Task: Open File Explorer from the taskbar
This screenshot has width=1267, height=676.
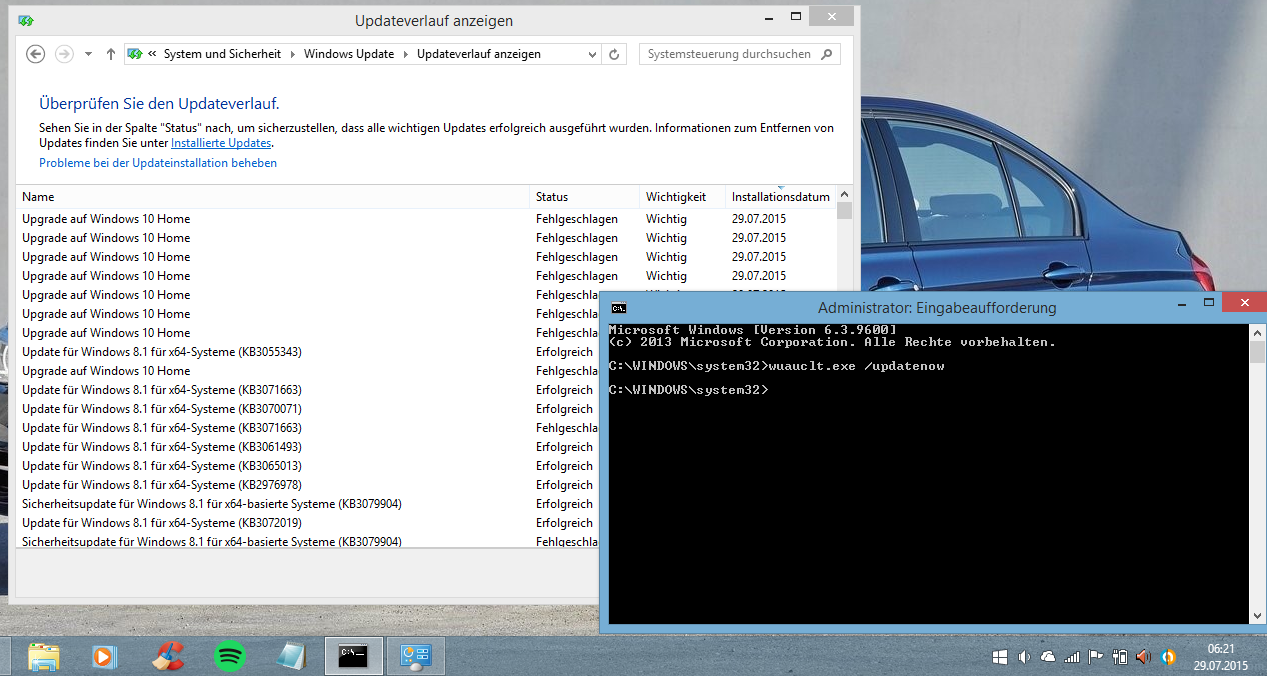Action: click(43, 656)
